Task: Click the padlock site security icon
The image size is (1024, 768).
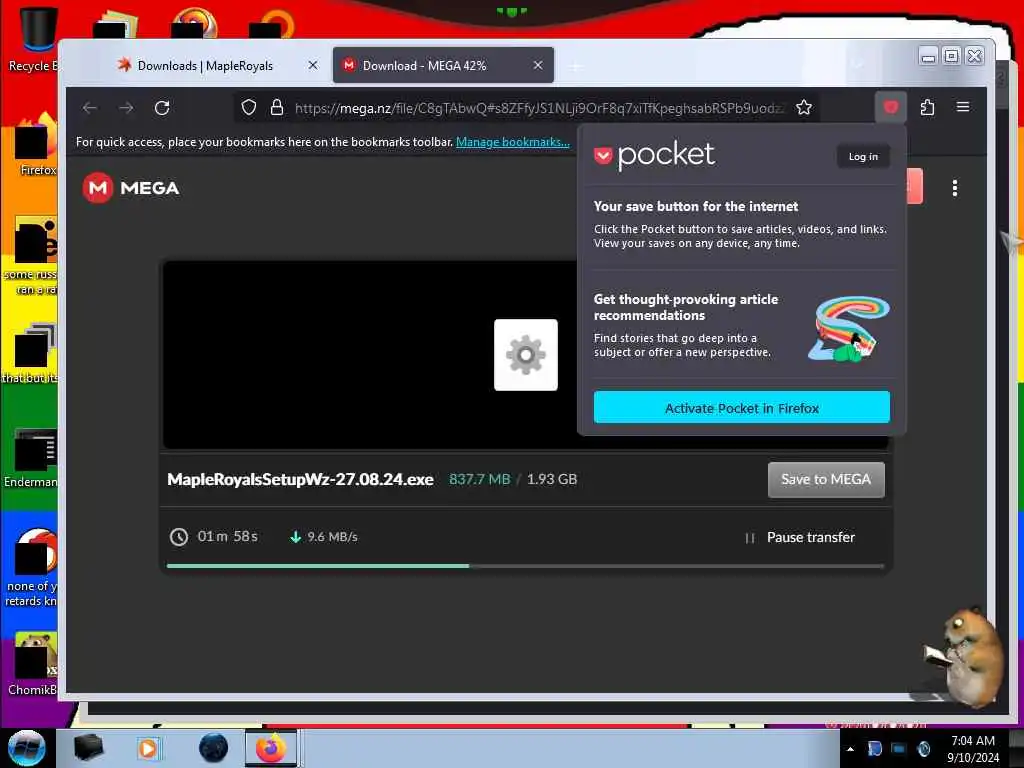Action: (277, 108)
